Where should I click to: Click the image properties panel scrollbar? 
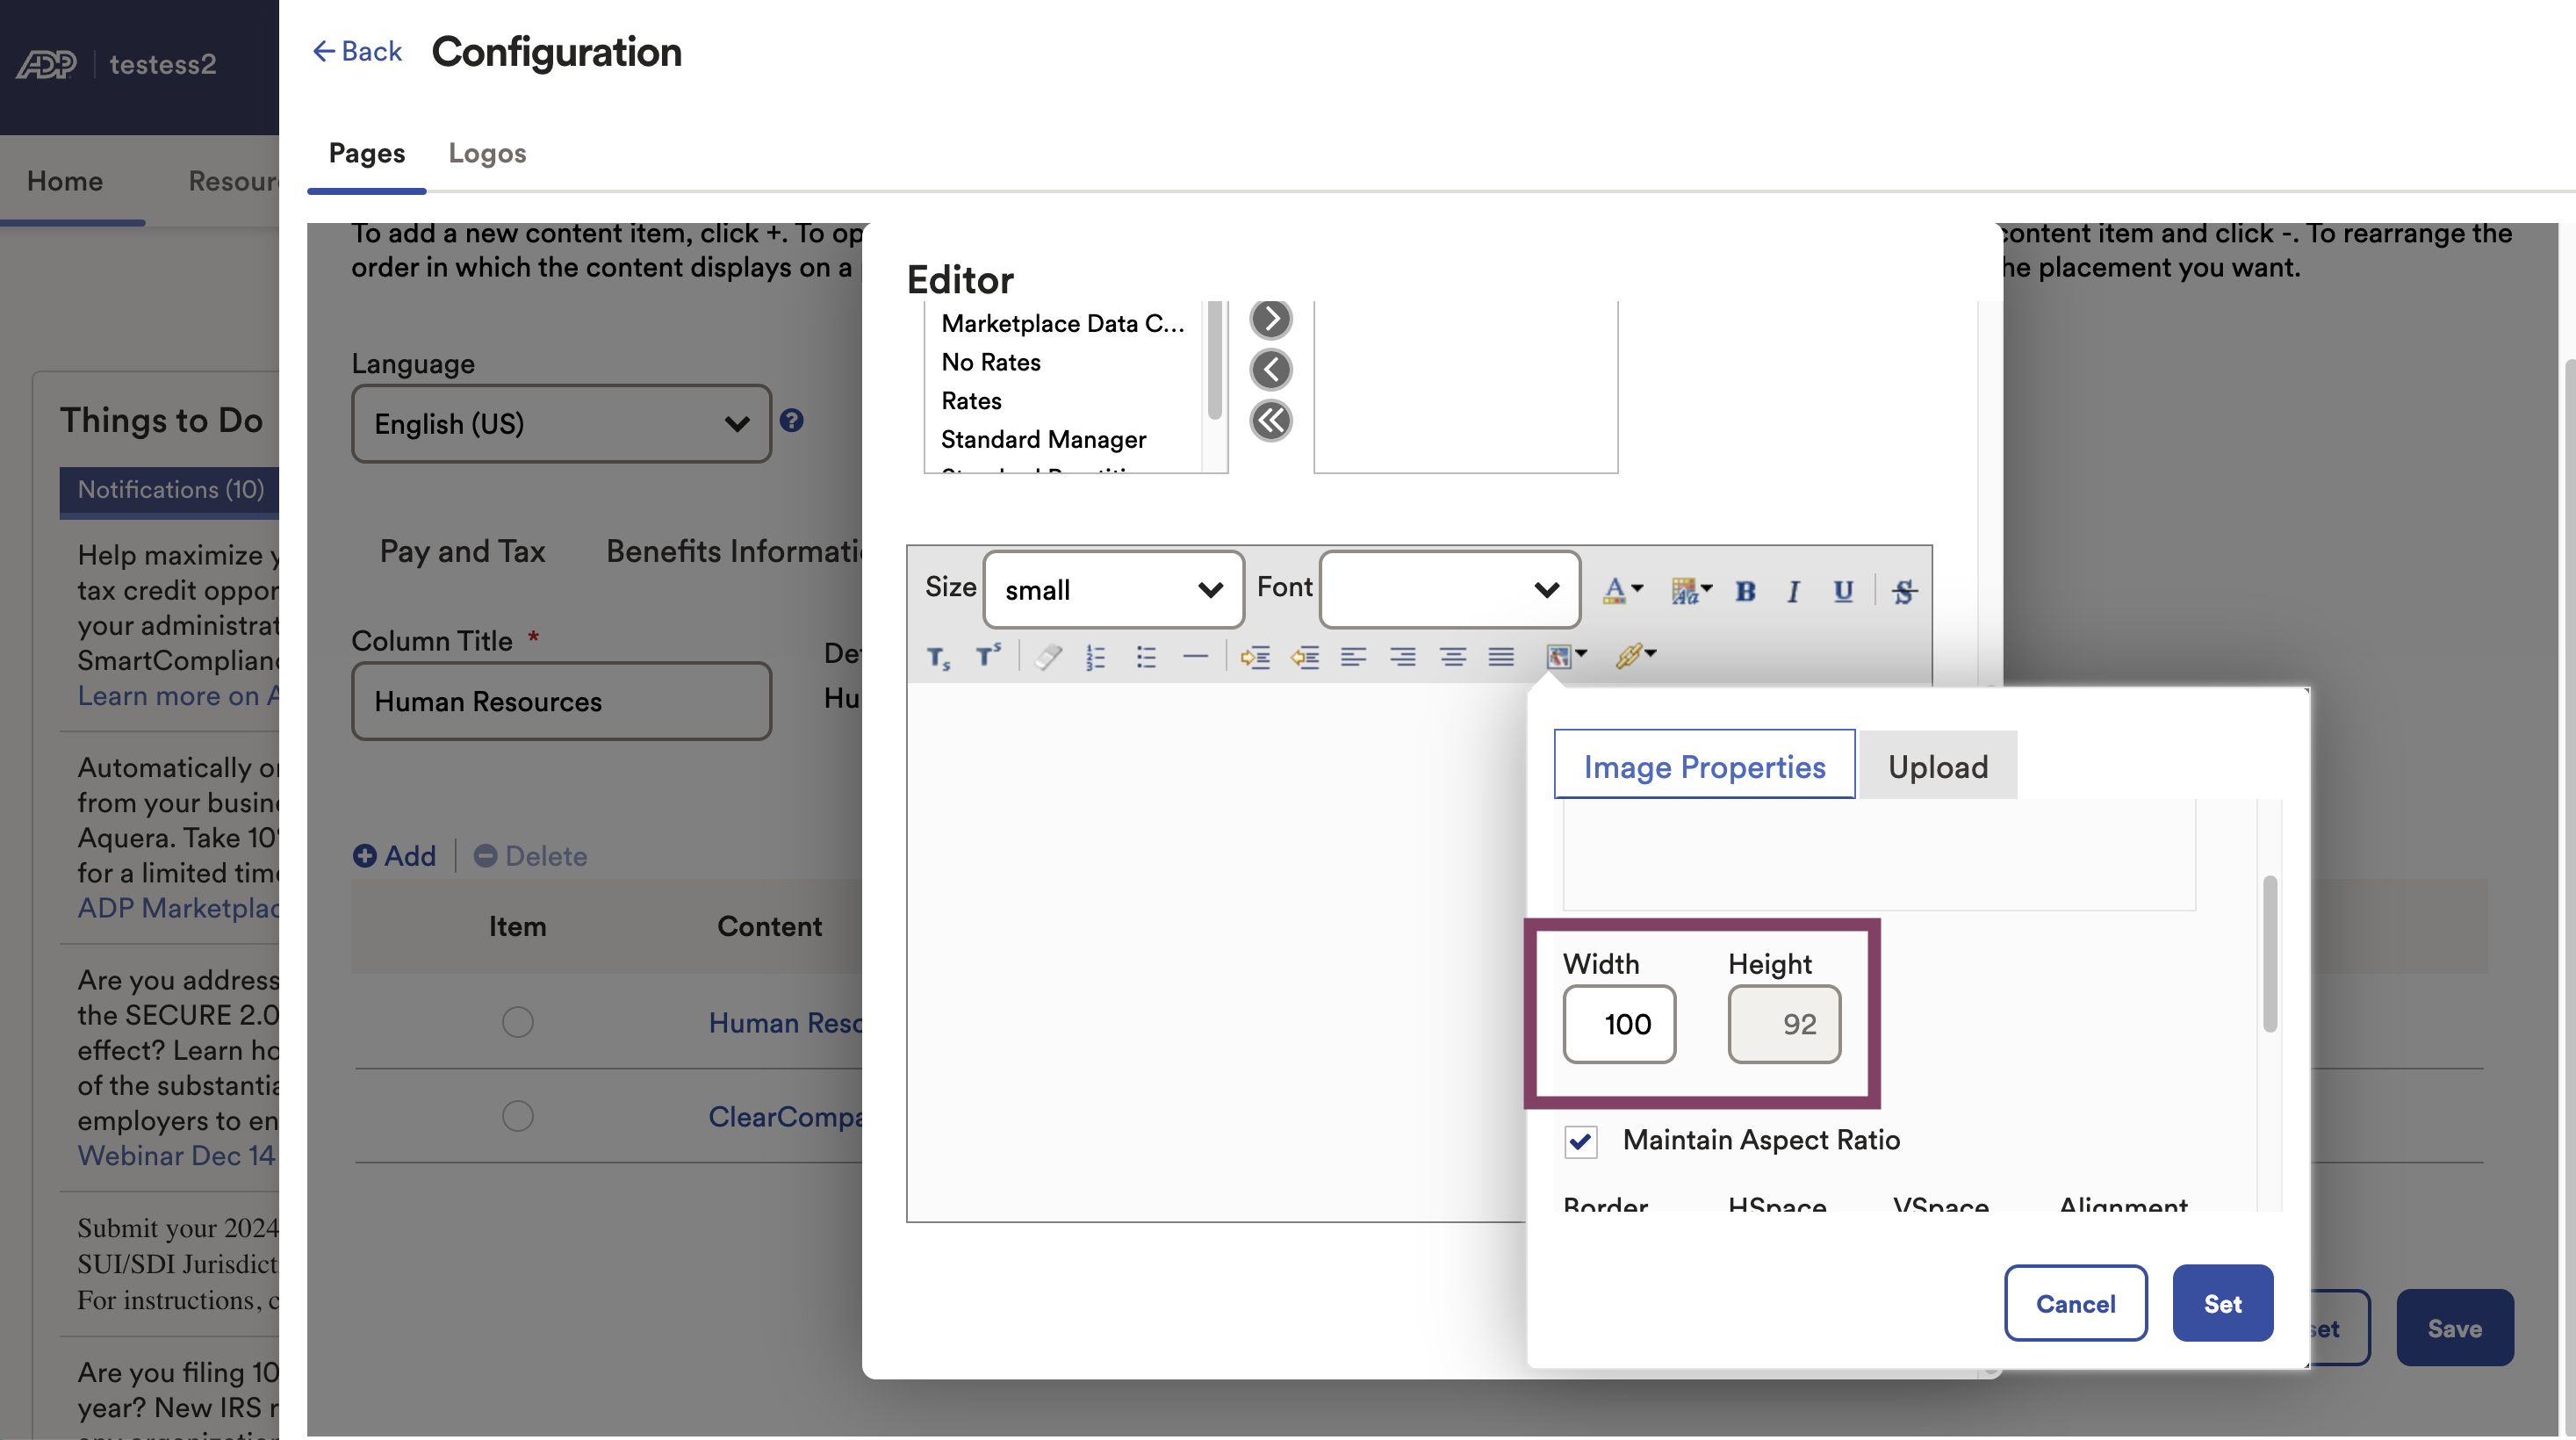pos(2270,953)
